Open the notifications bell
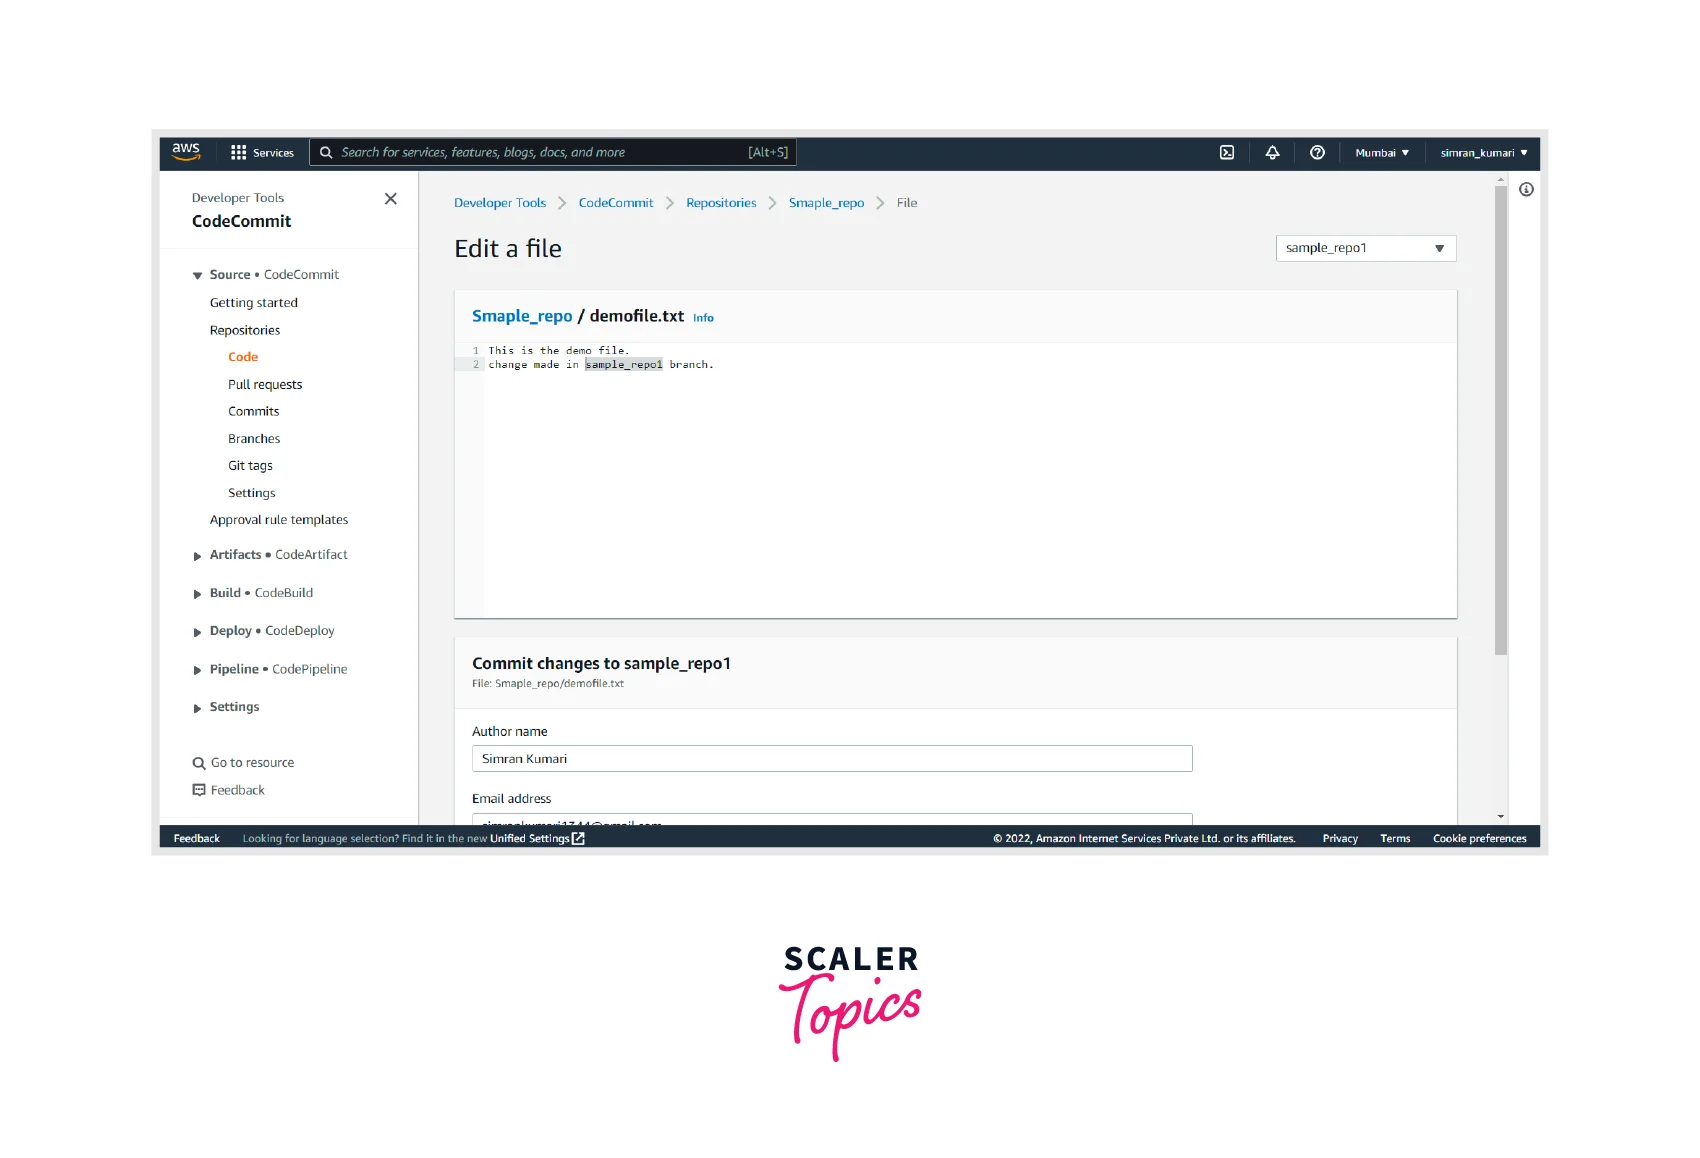 point(1272,153)
